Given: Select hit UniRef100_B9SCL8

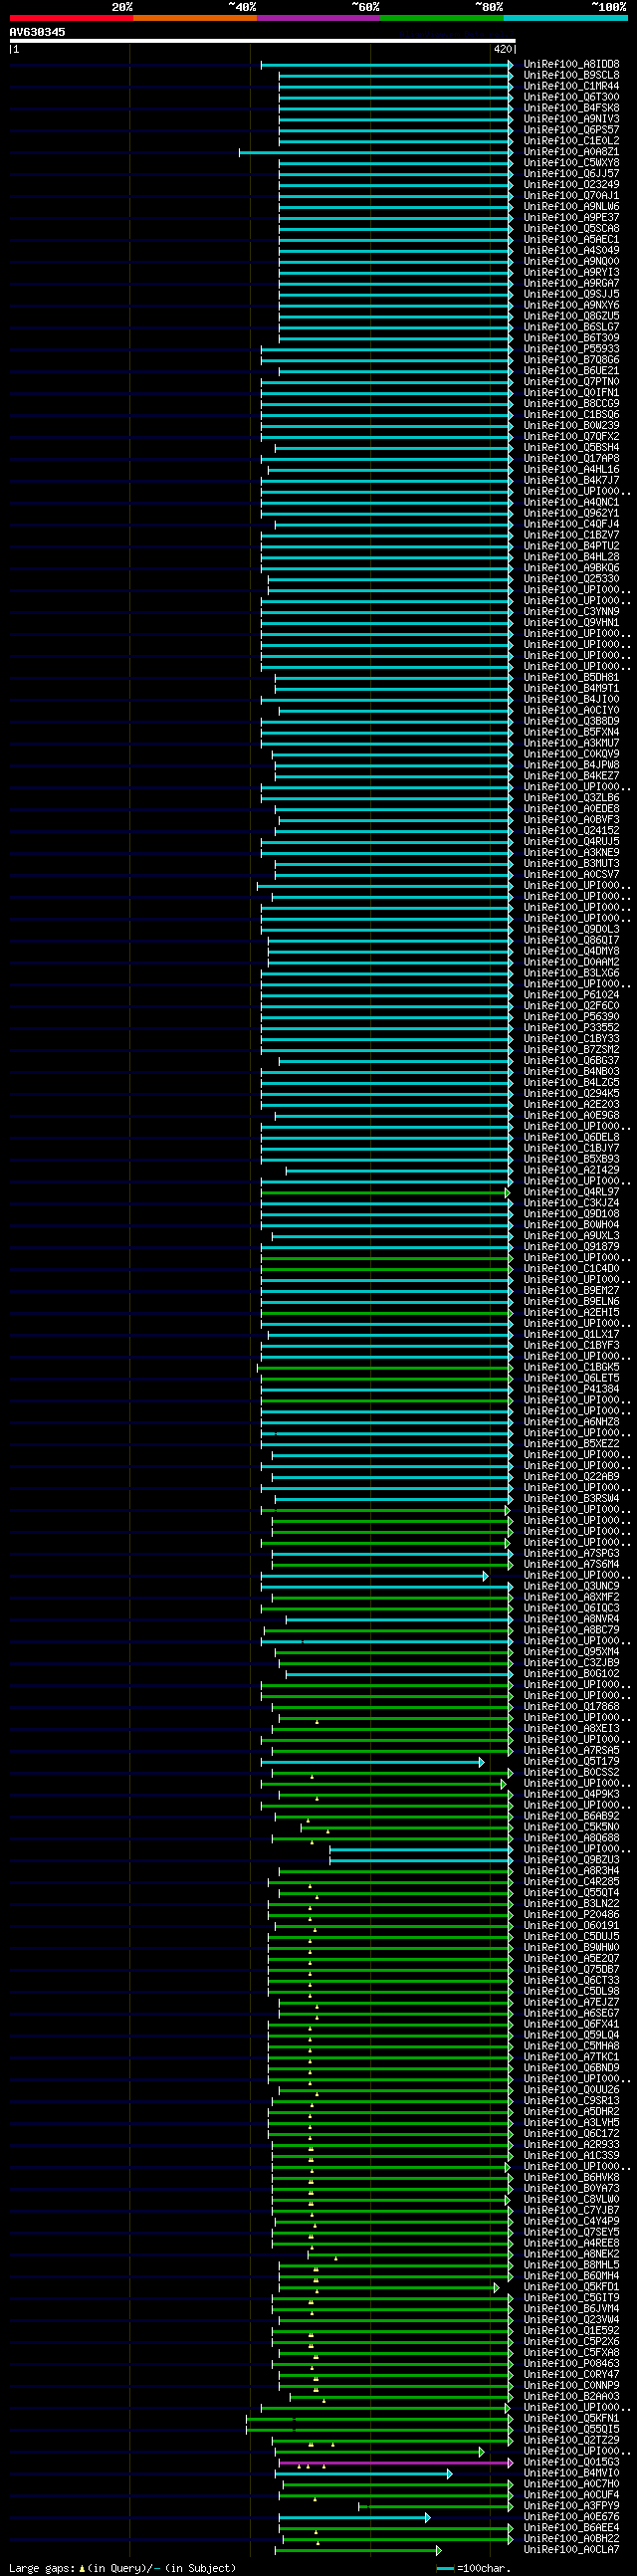Looking at the screenshot, I should click(x=571, y=76).
